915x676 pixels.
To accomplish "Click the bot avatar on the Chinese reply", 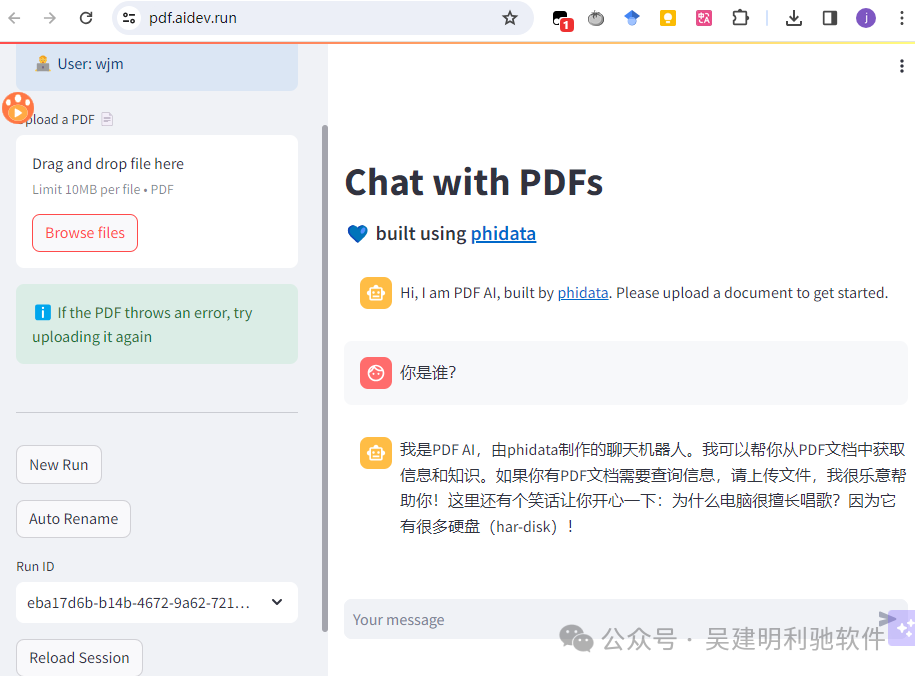I will tap(376, 452).
